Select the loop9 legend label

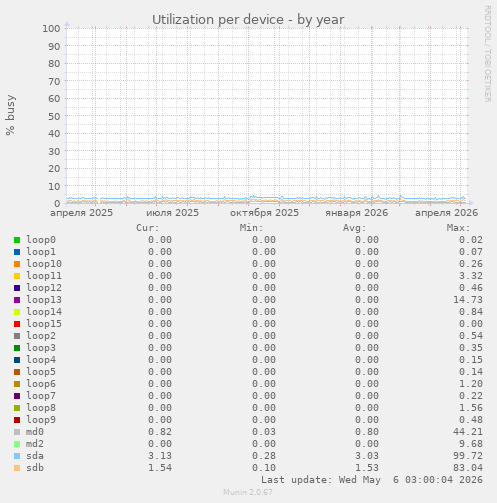pyautogui.click(x=41, y=420)
